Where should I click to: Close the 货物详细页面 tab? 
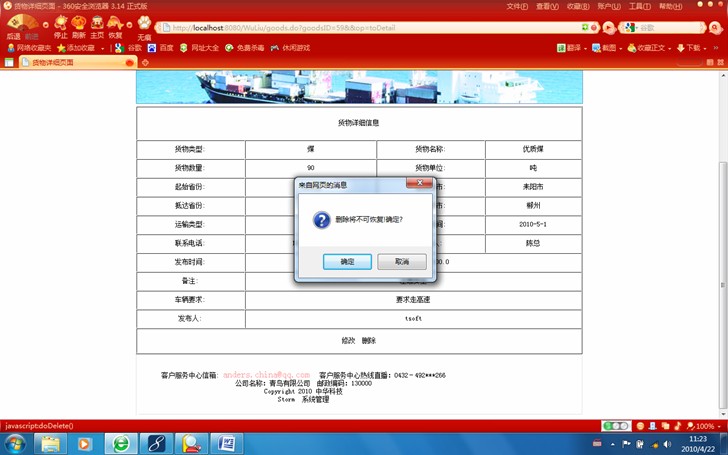[x=130, y=63]
